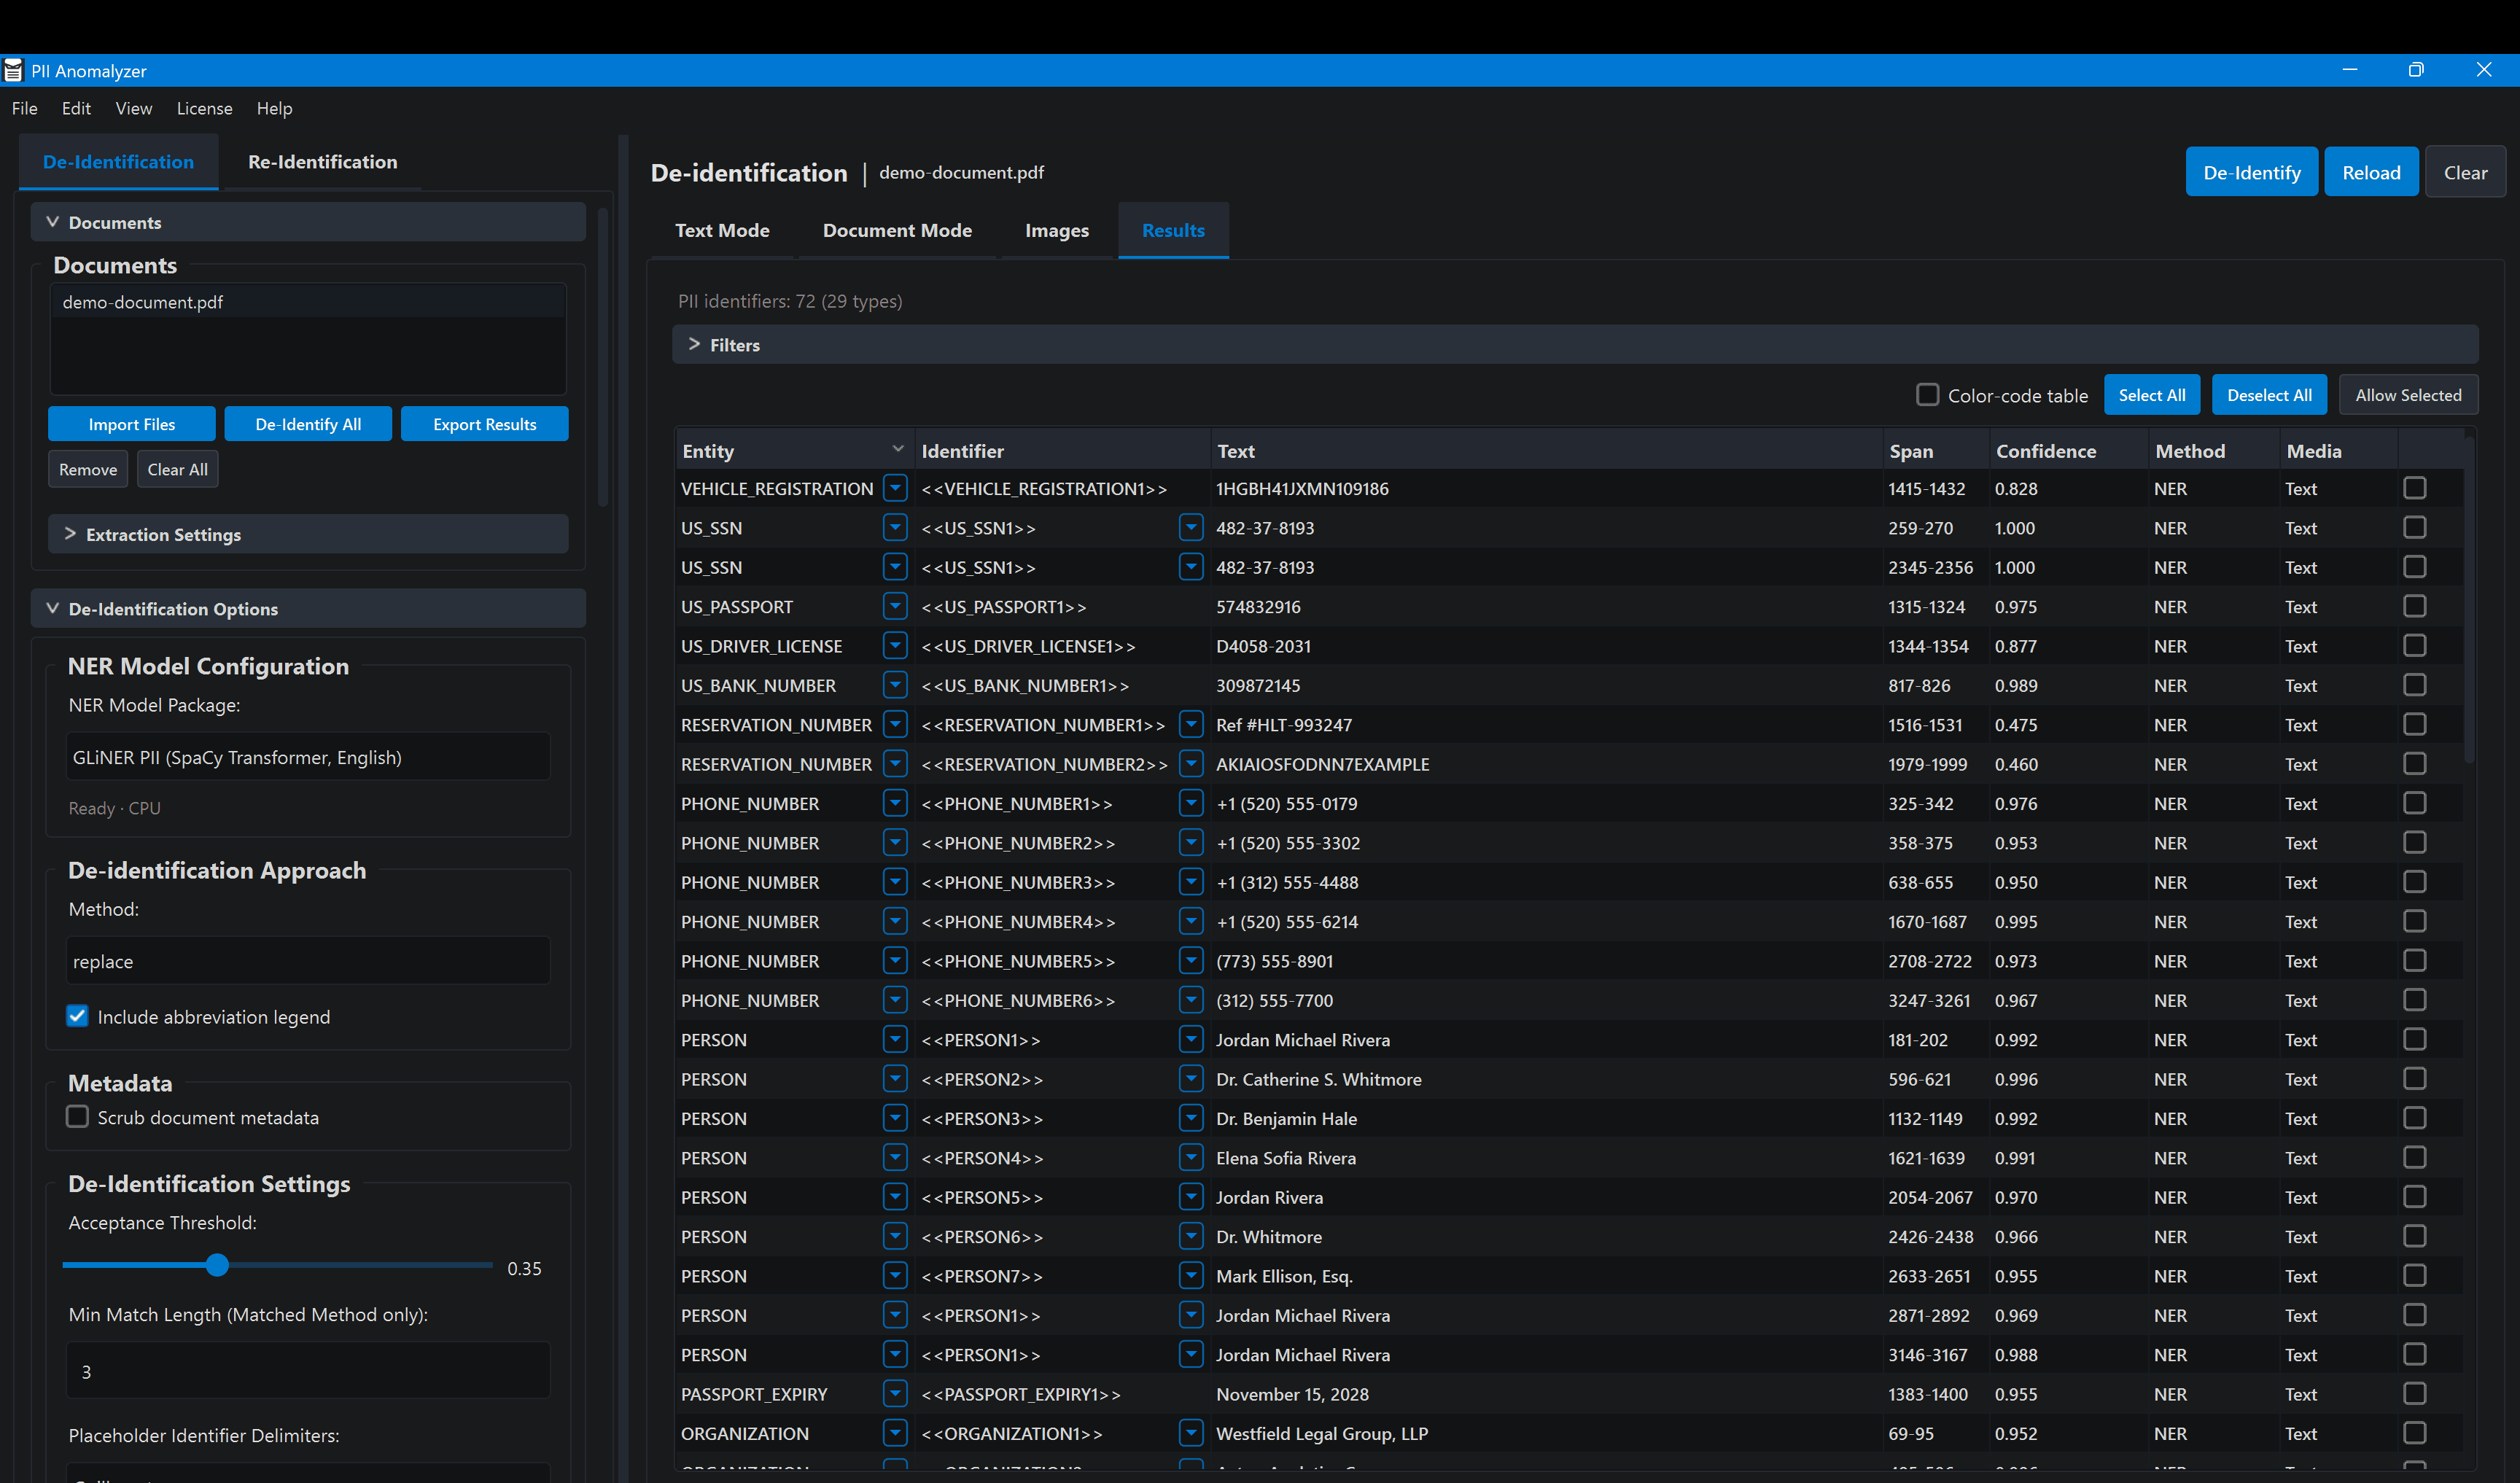Image resolution: width=2520 pixels, height=1483 pixels.
Task: Open entity dropdown for US_BANK_NUMBER row
Action: coord(895,685)
